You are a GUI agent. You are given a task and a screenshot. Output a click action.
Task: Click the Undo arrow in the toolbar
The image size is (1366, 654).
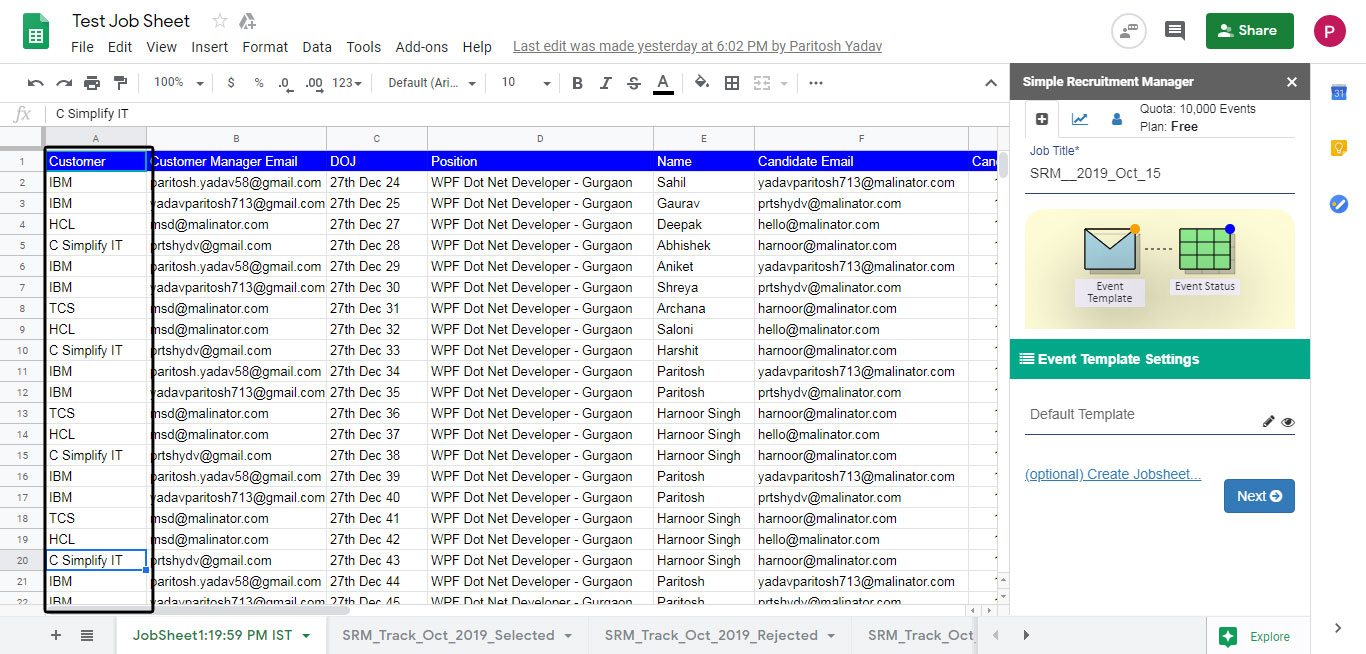[36, 83]
